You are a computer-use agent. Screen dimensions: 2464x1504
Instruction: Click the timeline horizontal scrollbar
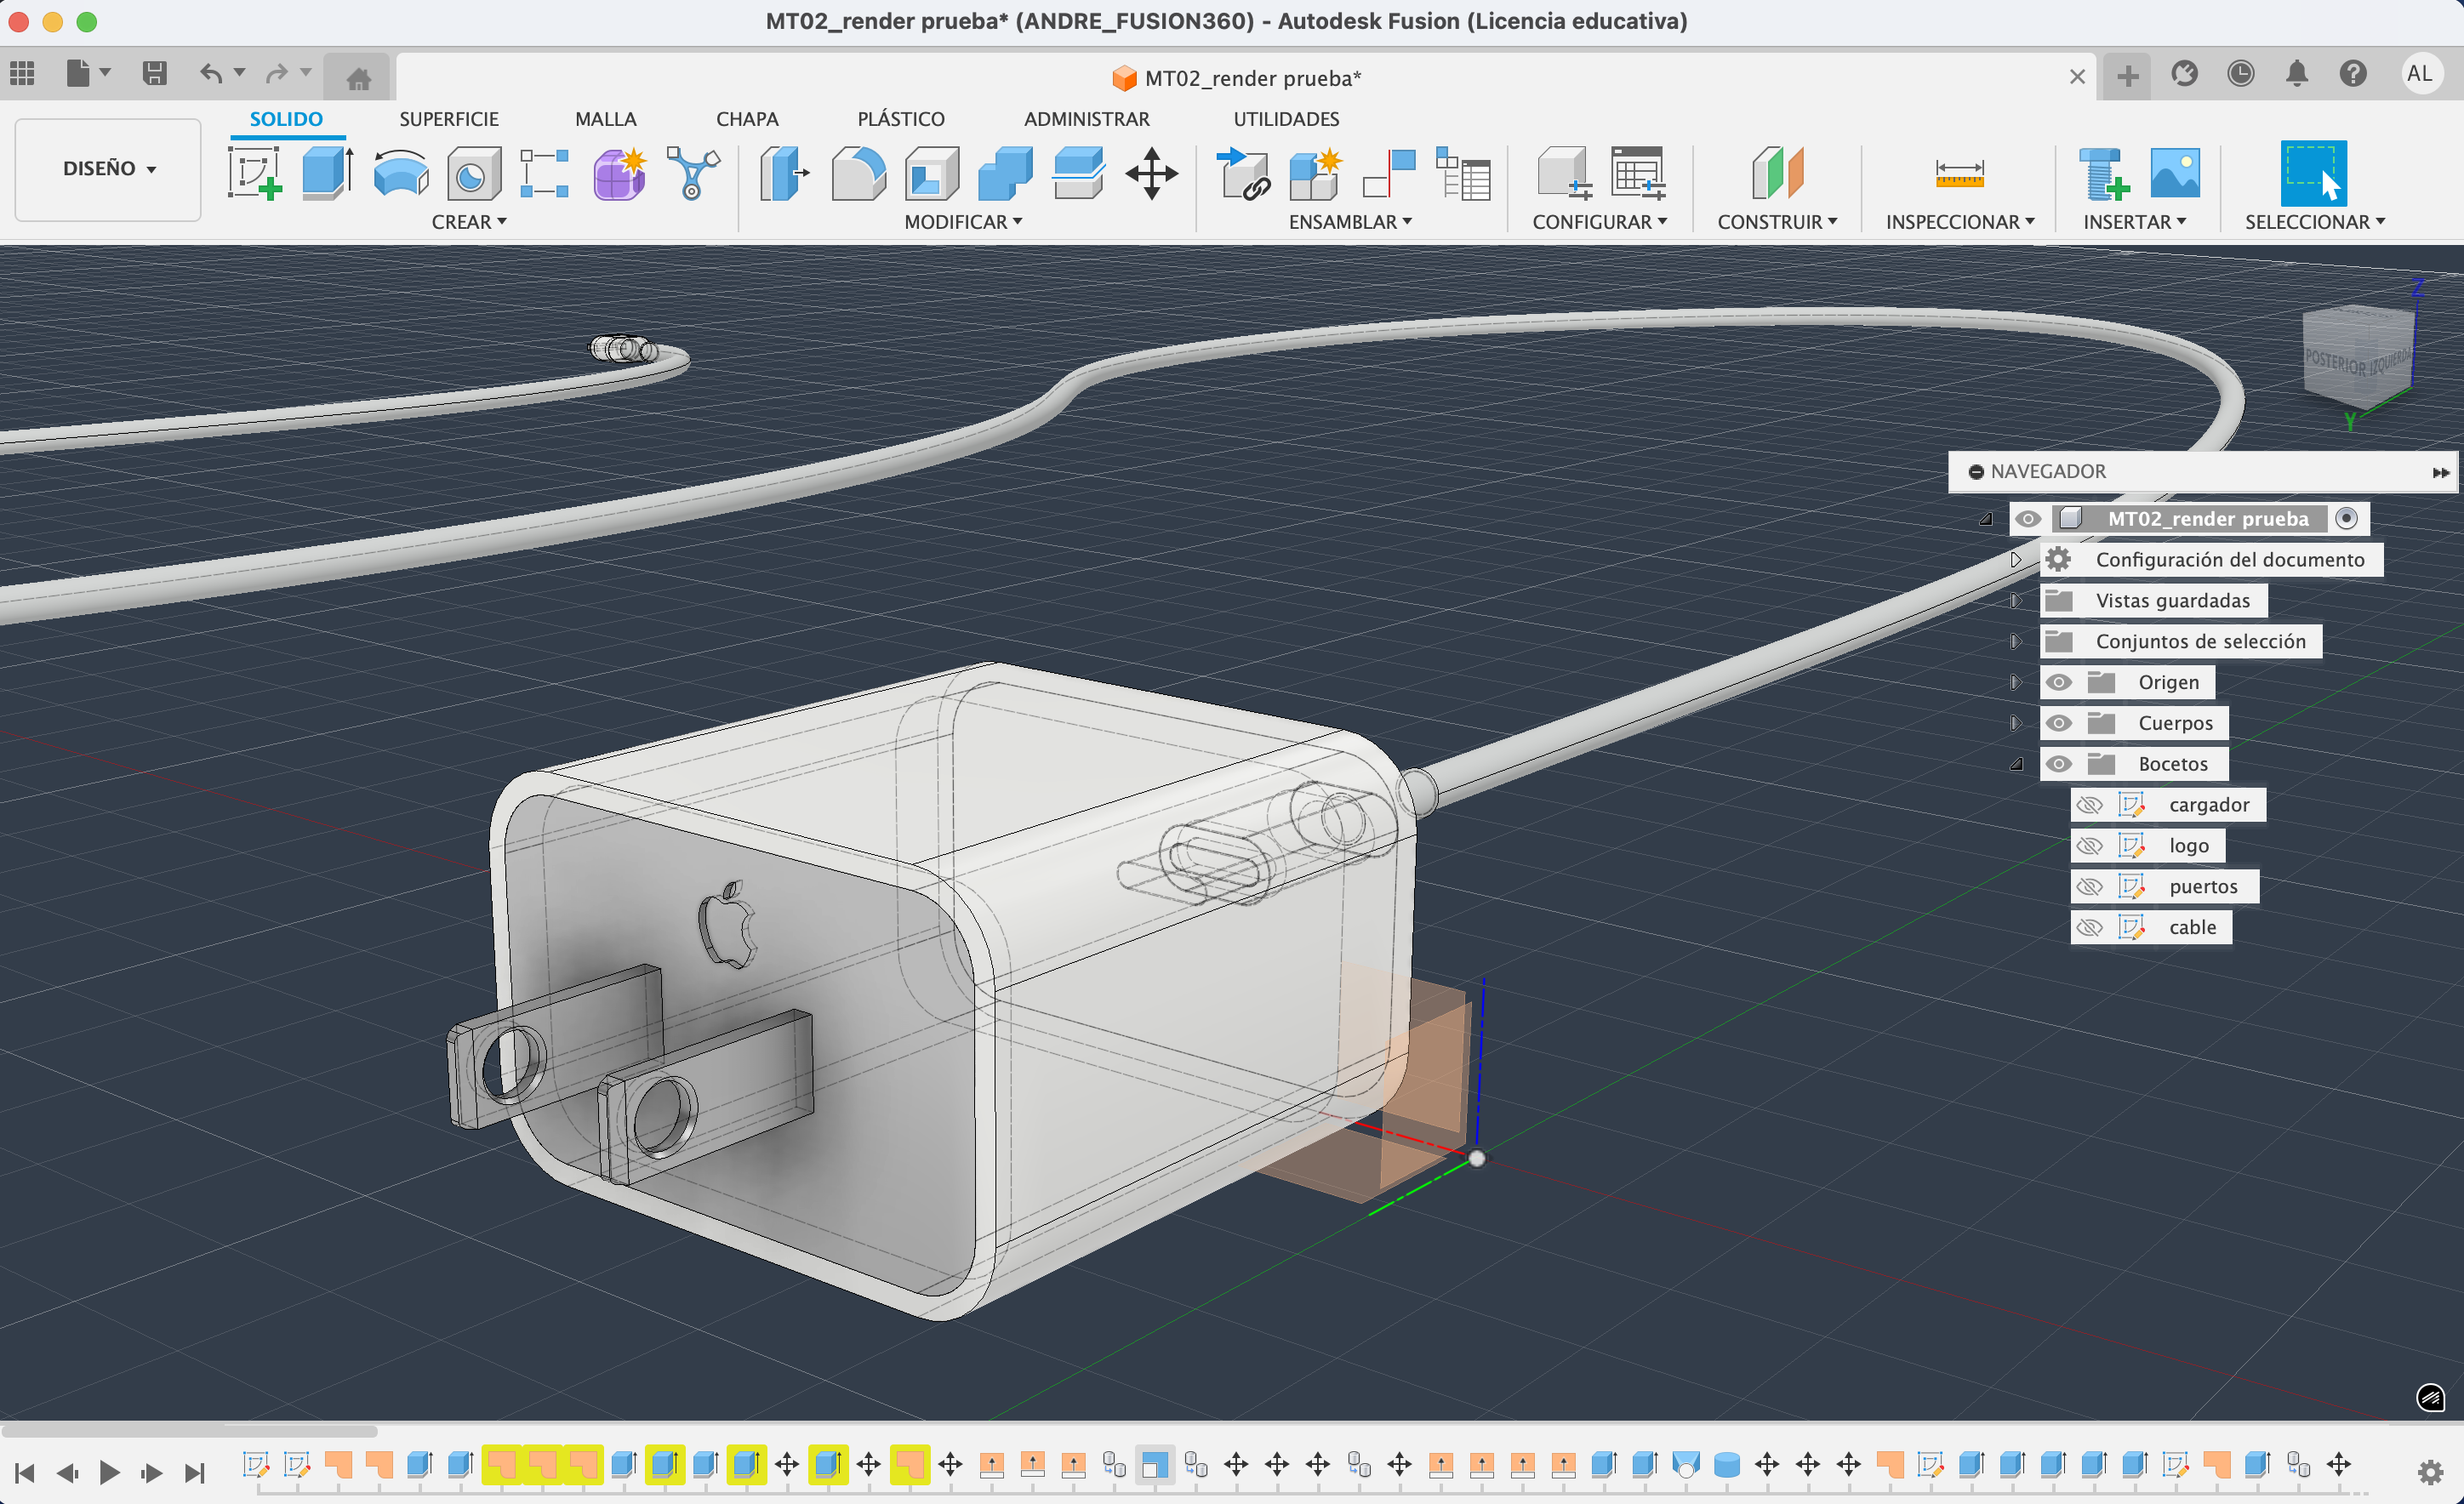[190, 1430]
